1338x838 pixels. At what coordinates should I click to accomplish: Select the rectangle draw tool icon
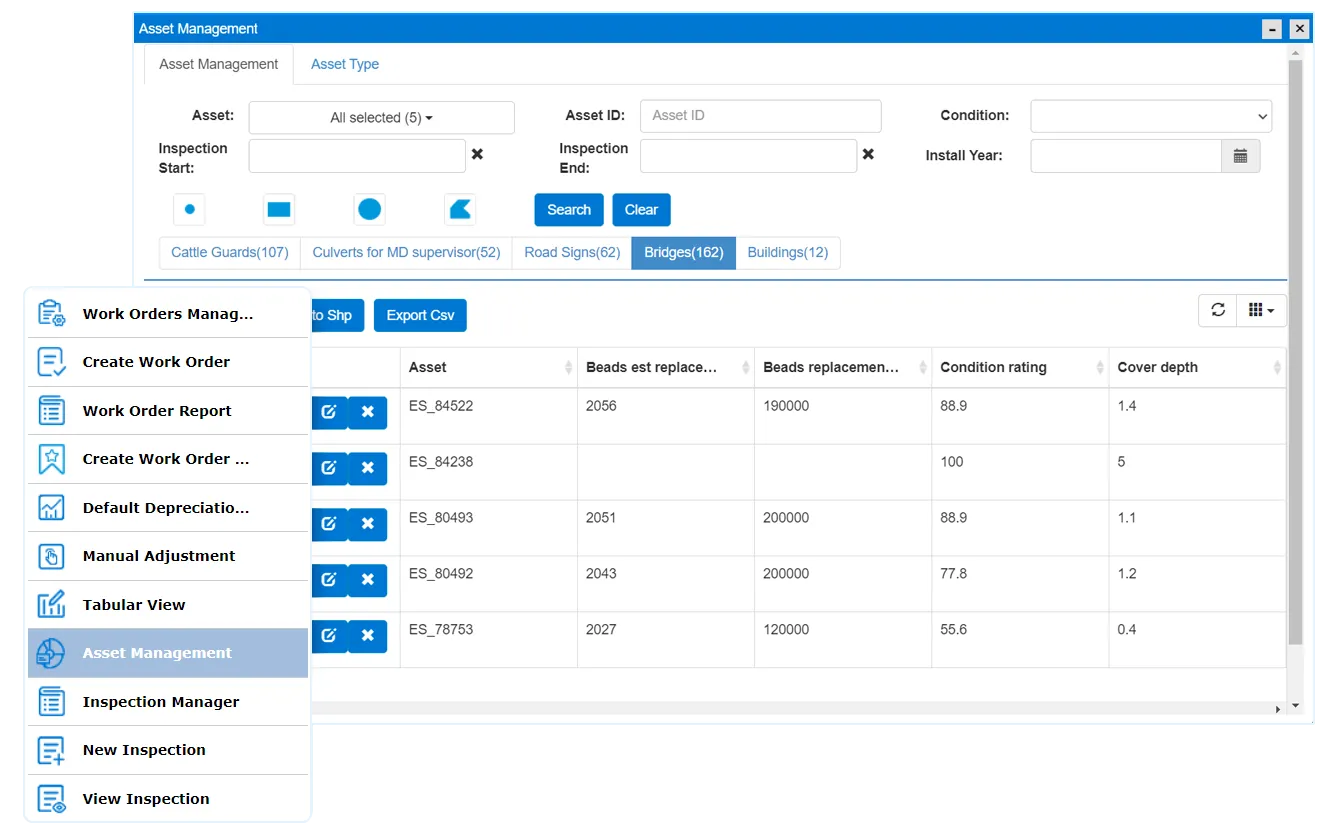279,210
